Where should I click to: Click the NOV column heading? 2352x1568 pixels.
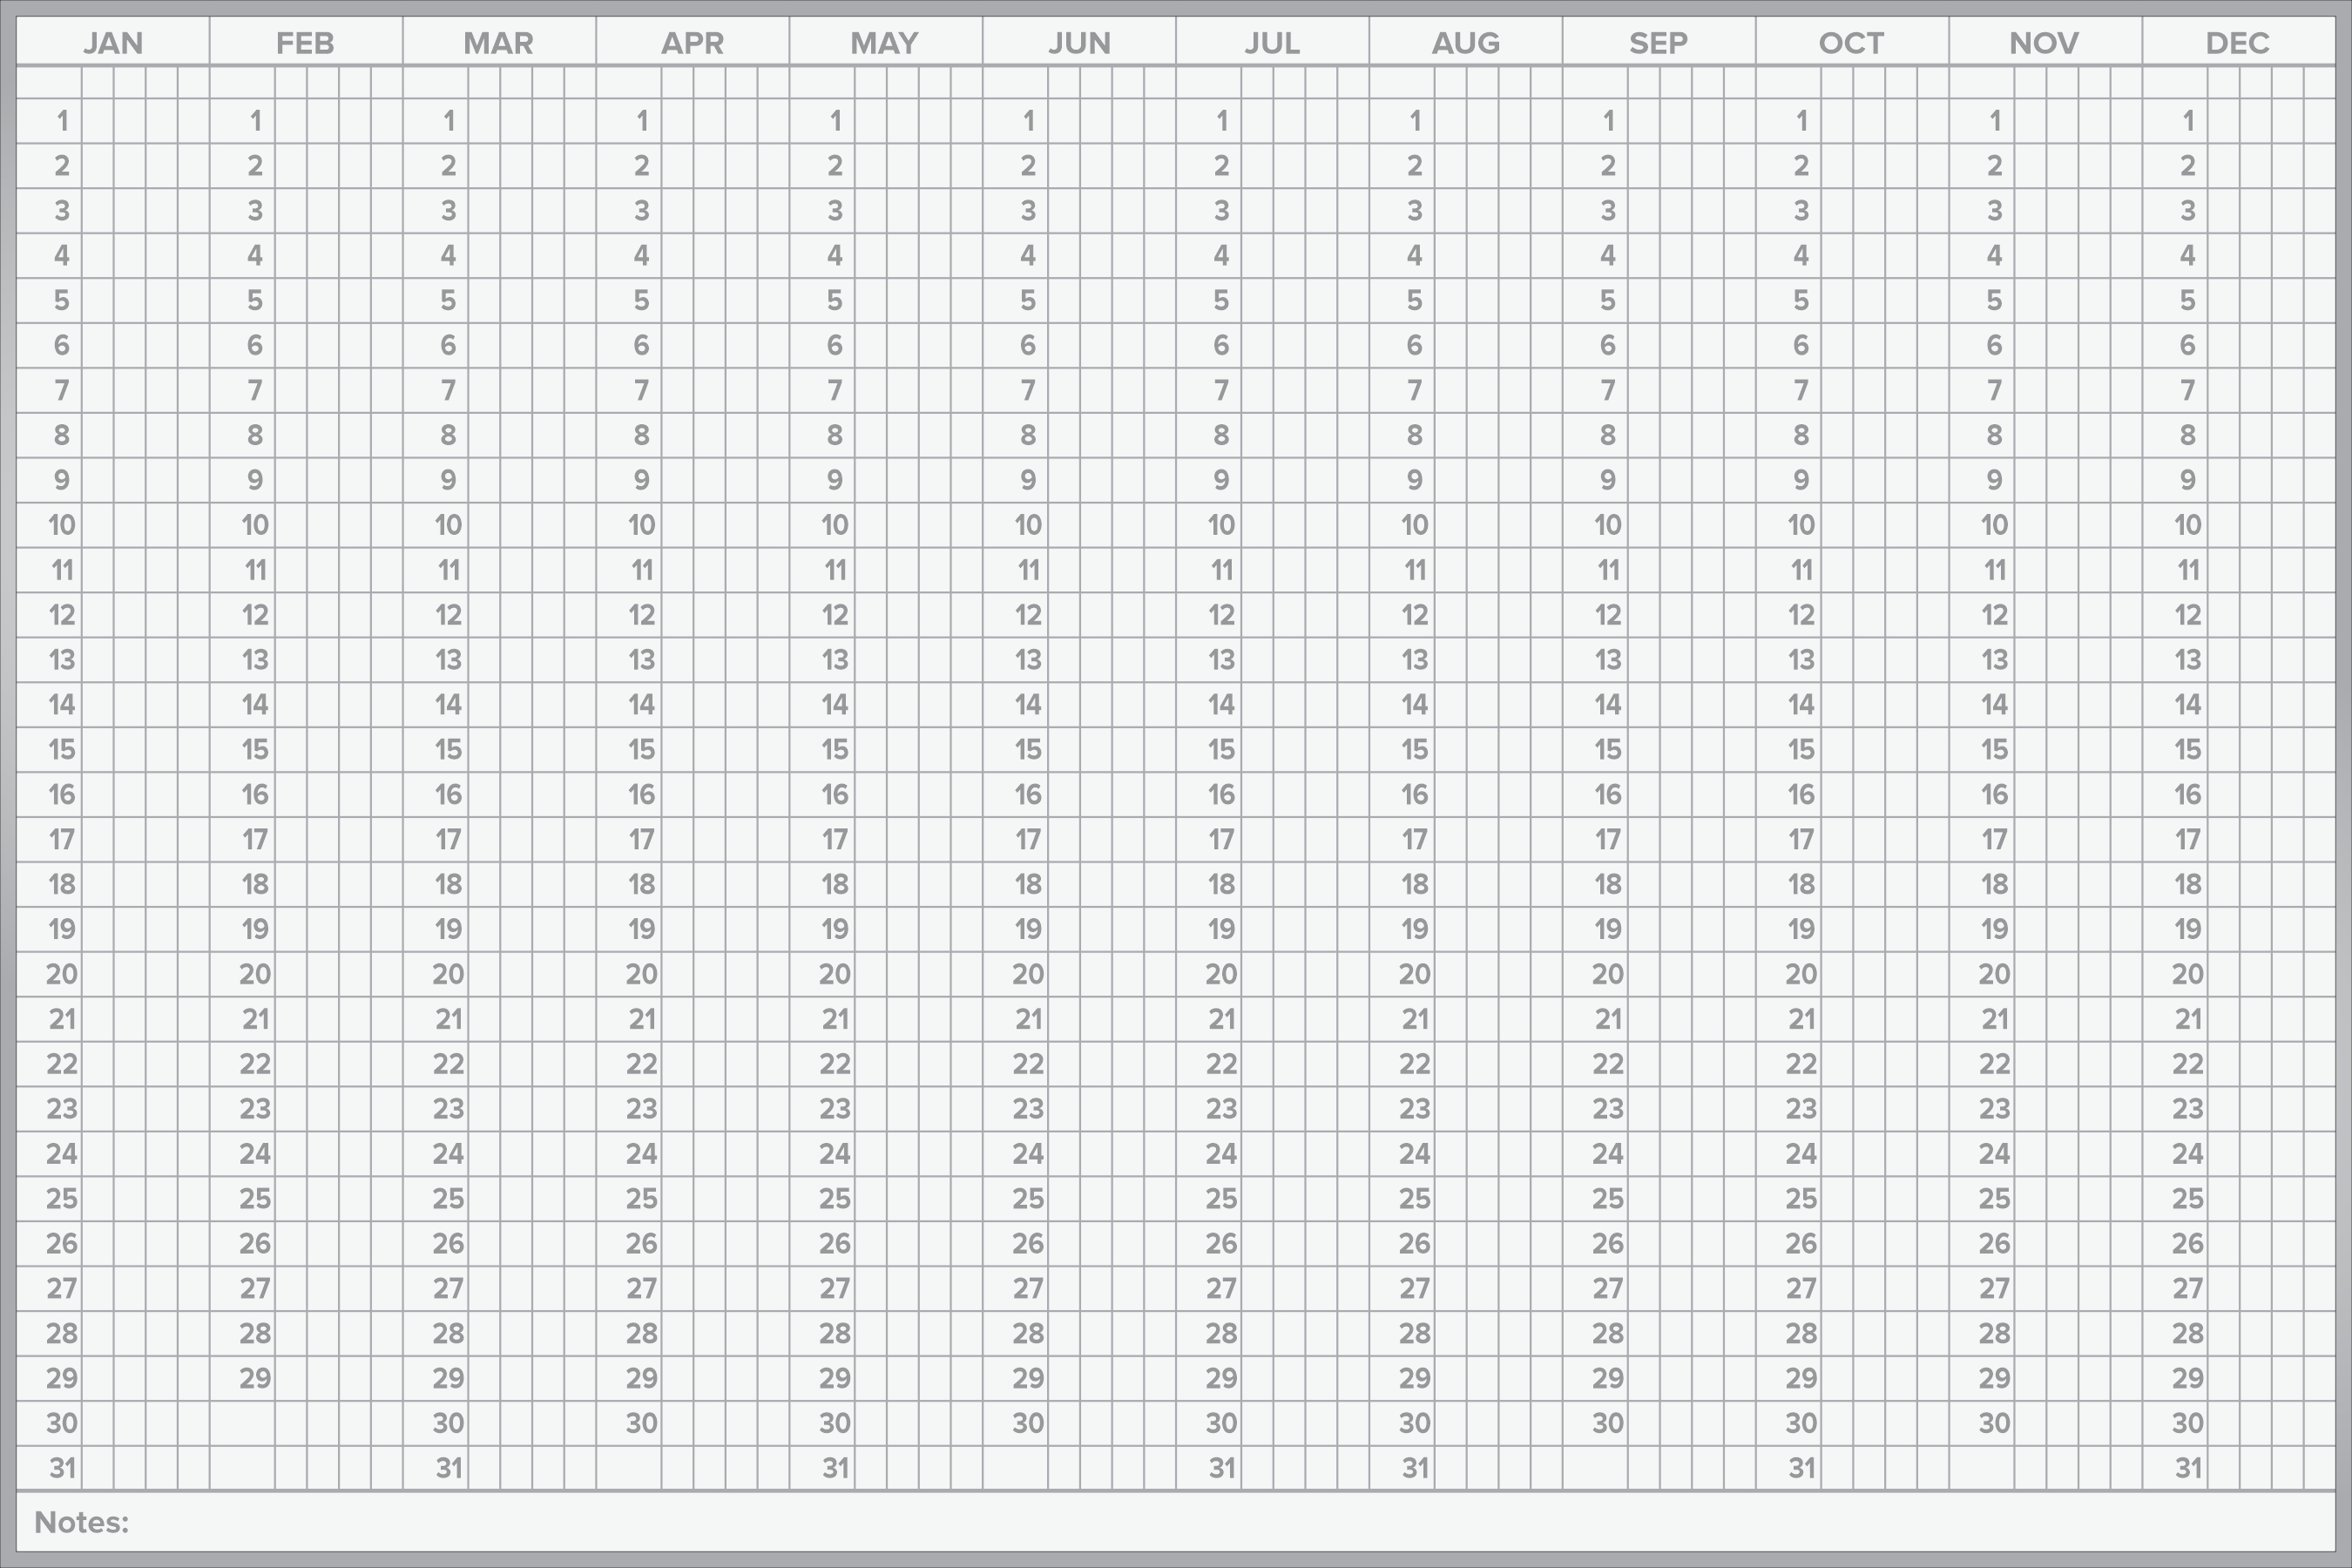(x=2044, y=43)
